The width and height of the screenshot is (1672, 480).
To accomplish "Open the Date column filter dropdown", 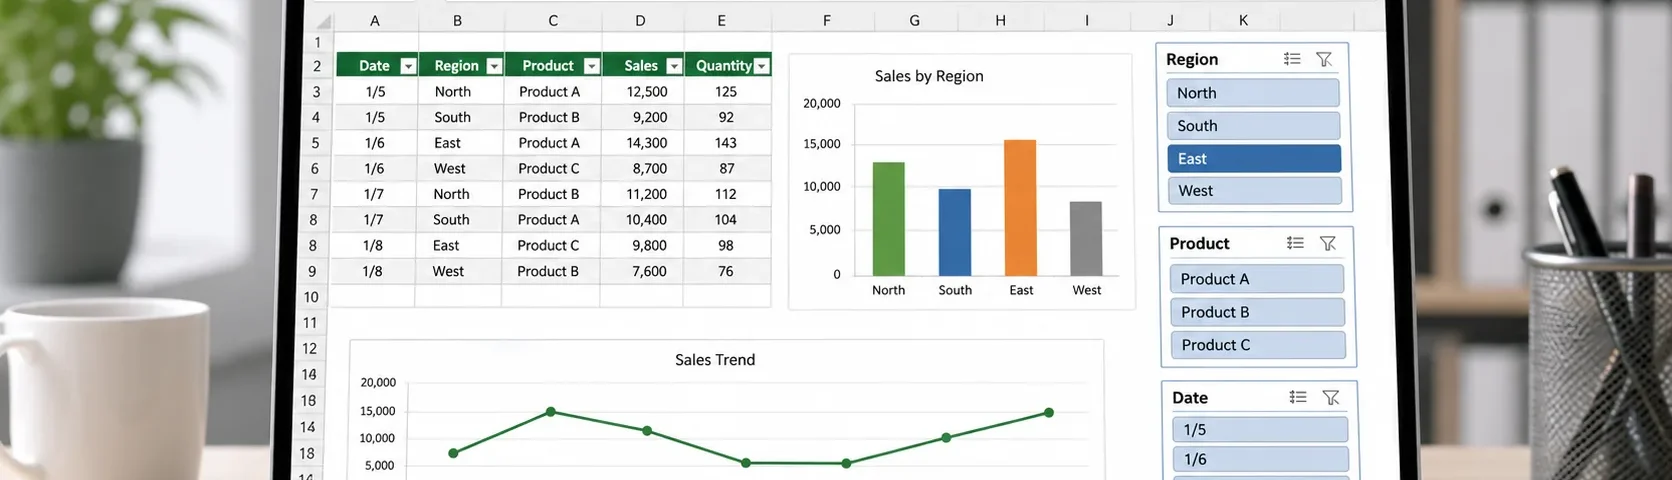I will coord(407,66).
